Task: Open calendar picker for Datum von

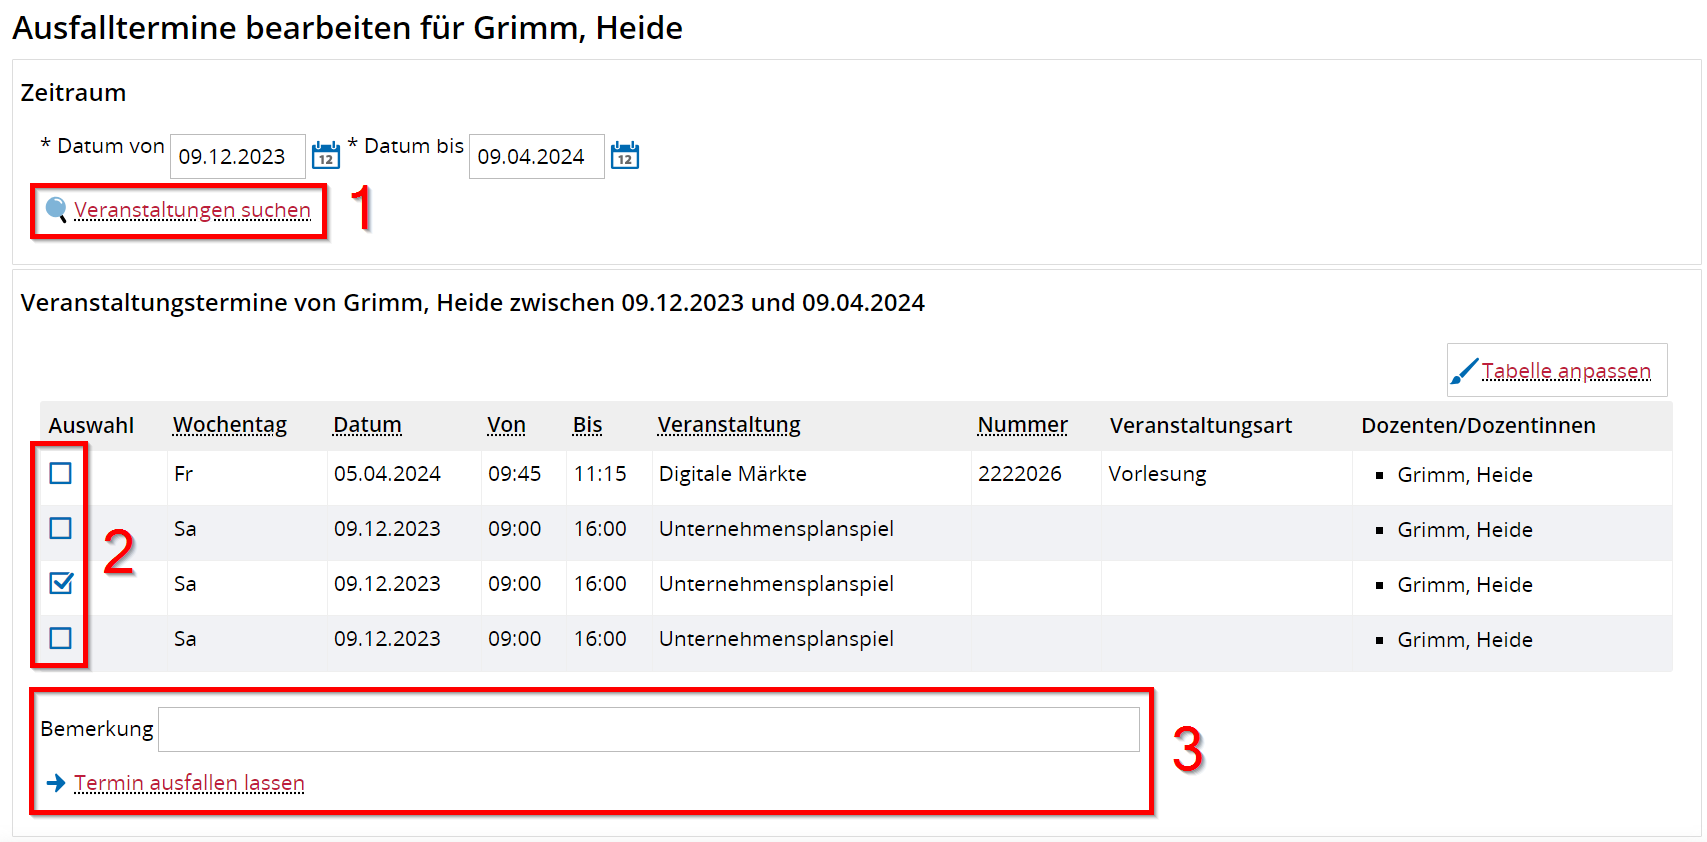Action: [326, 155]
